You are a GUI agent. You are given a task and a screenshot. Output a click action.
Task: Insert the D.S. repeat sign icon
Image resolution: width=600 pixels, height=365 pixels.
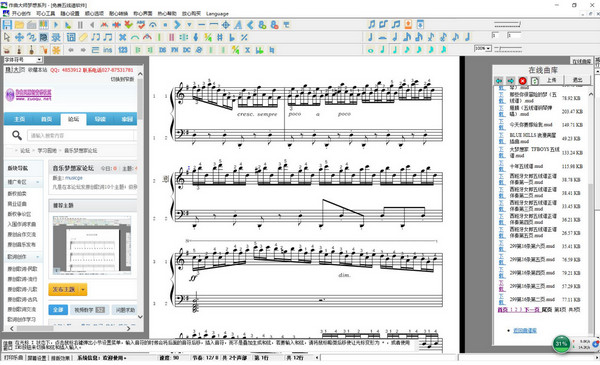(162, 50)
